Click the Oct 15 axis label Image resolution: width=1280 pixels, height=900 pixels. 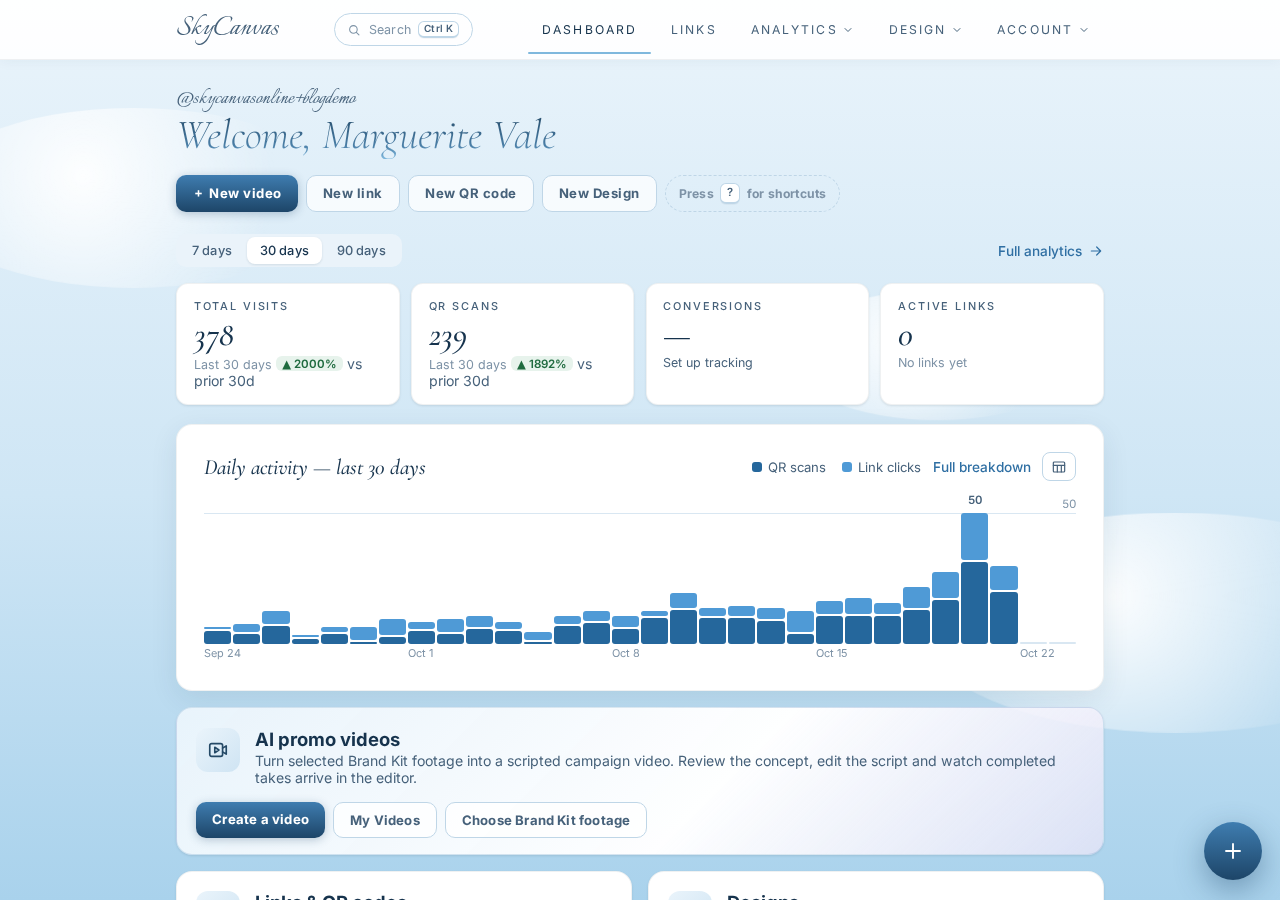tap(832, 653)
